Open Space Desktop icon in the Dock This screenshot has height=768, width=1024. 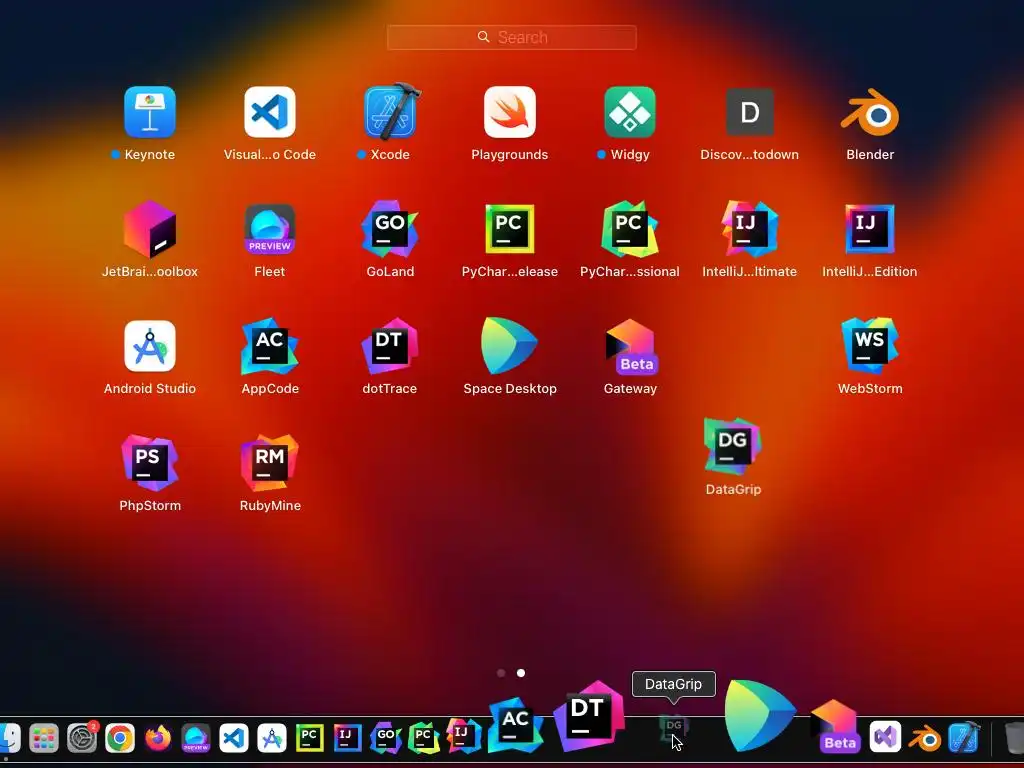point(760,716)
